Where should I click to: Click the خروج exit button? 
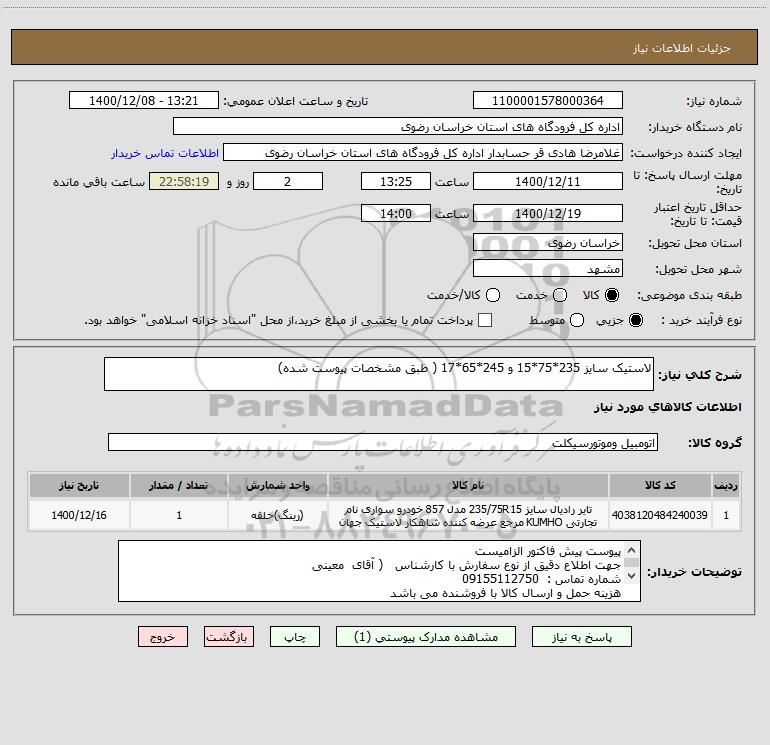tap(163, 637)
